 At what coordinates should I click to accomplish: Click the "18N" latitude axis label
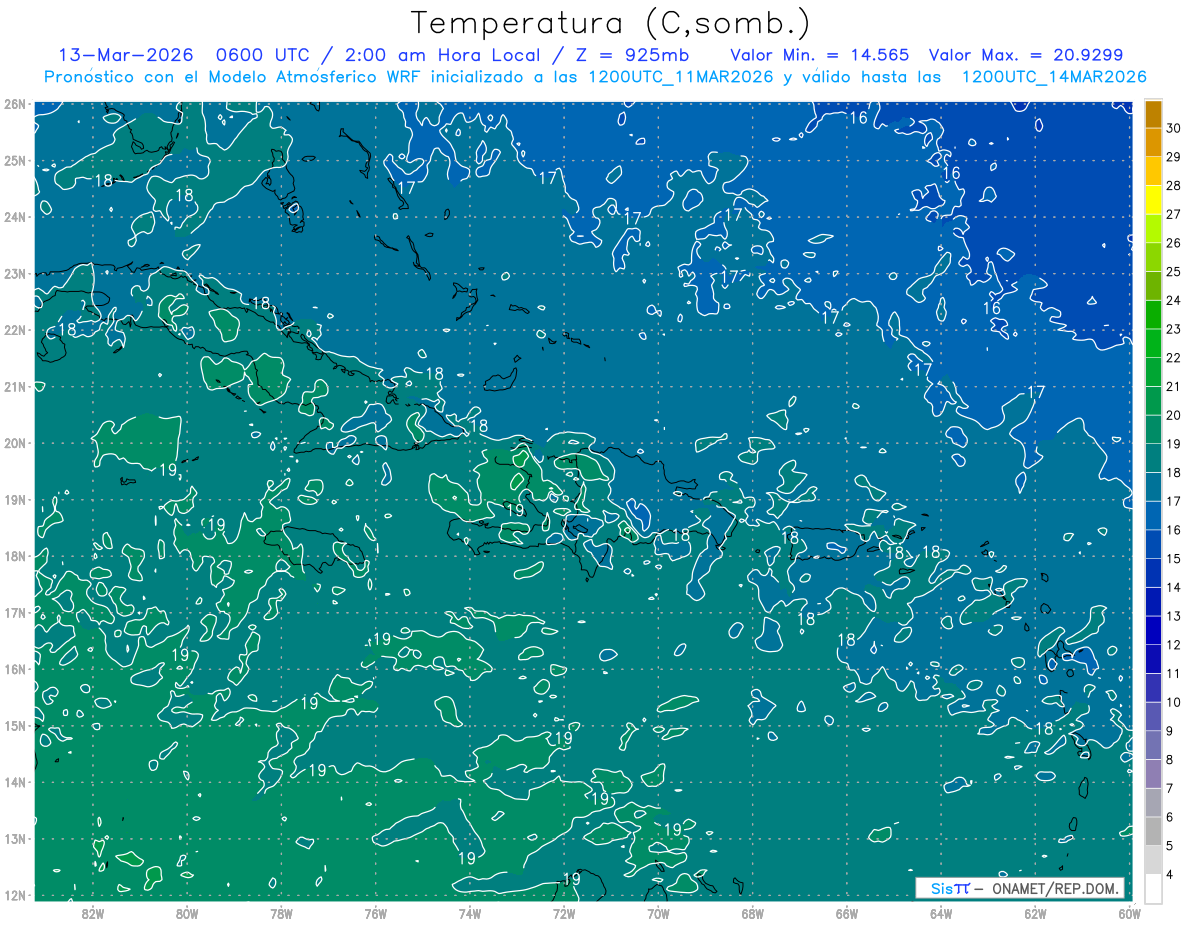pos(14,556)
